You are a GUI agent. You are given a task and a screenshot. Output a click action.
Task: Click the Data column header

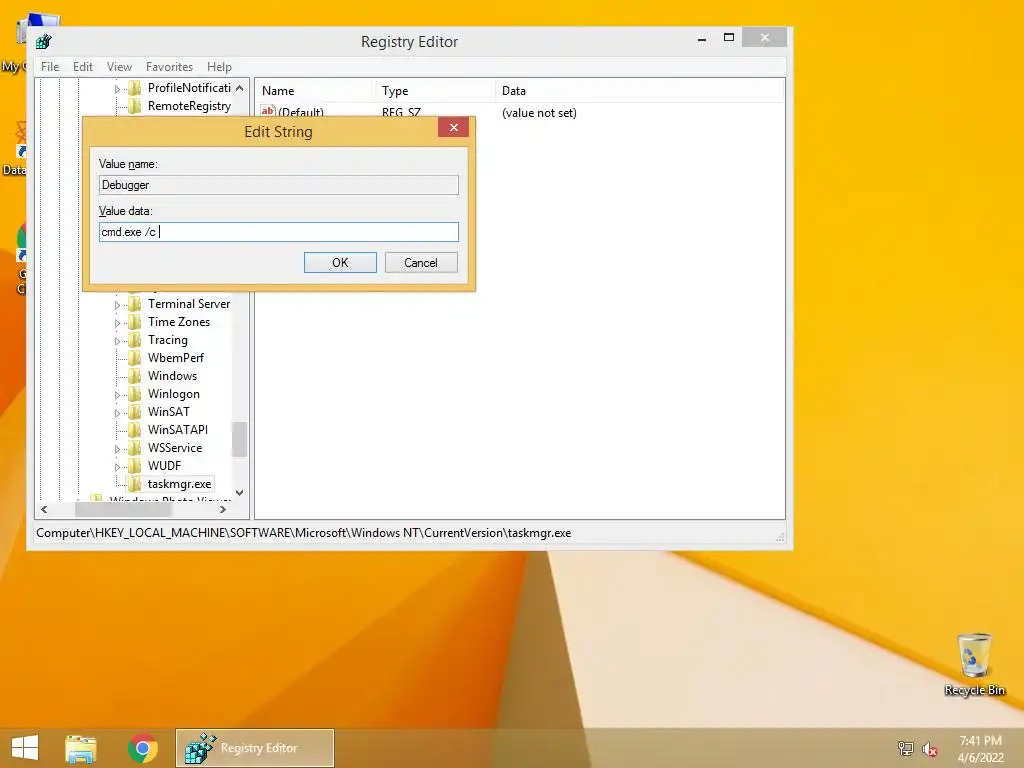639,91
